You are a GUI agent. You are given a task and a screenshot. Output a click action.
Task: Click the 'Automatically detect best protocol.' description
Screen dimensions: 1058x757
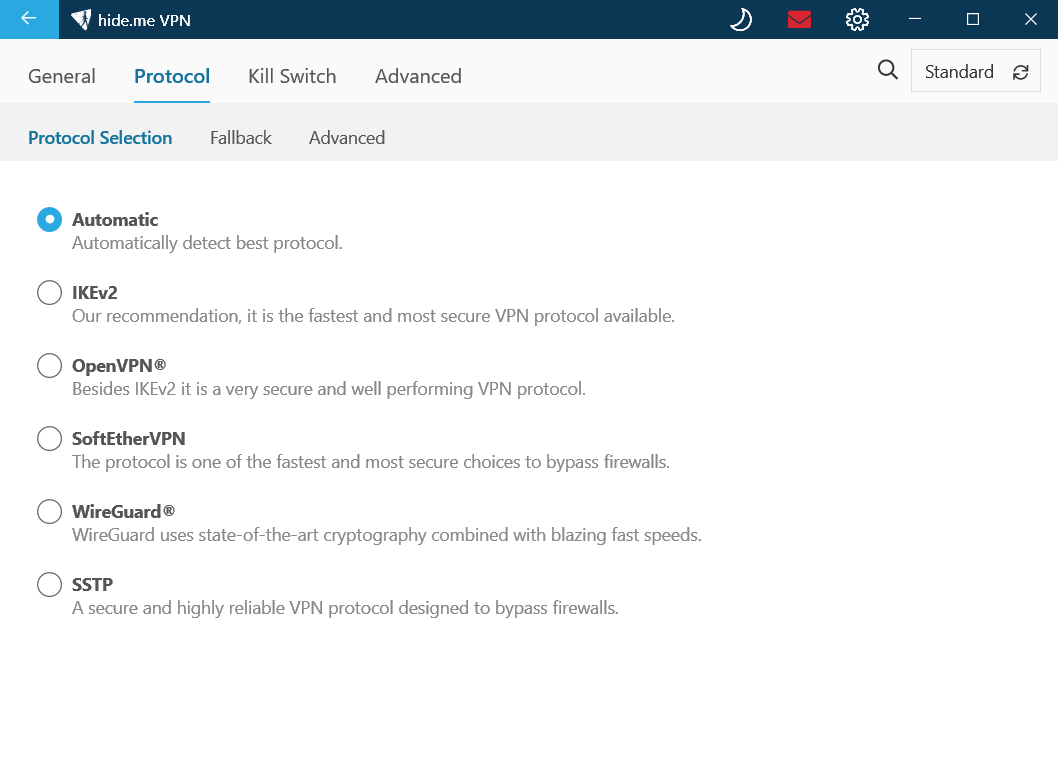tap(207, 243)
